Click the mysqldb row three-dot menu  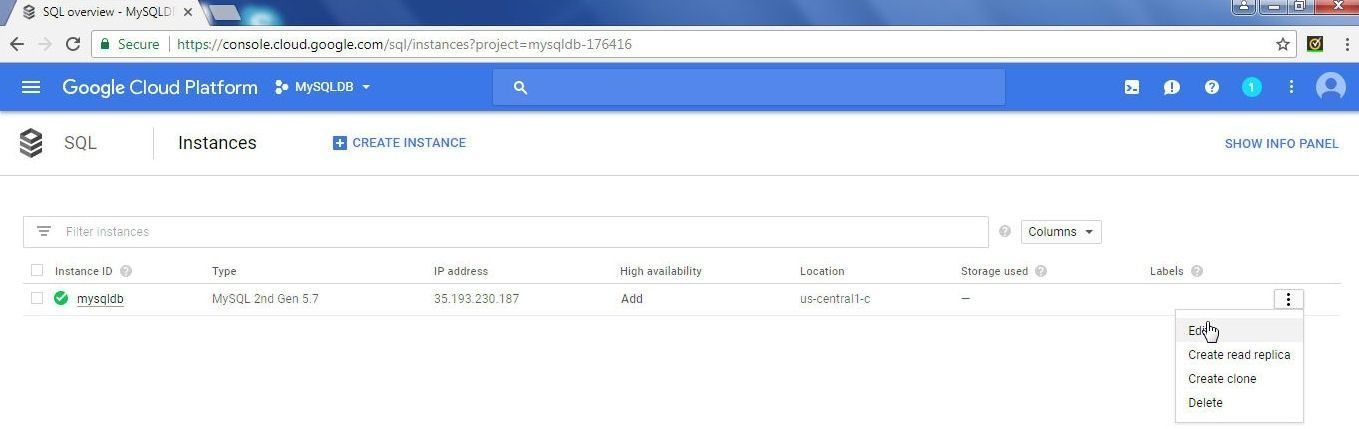click(x=1288, y=299)
